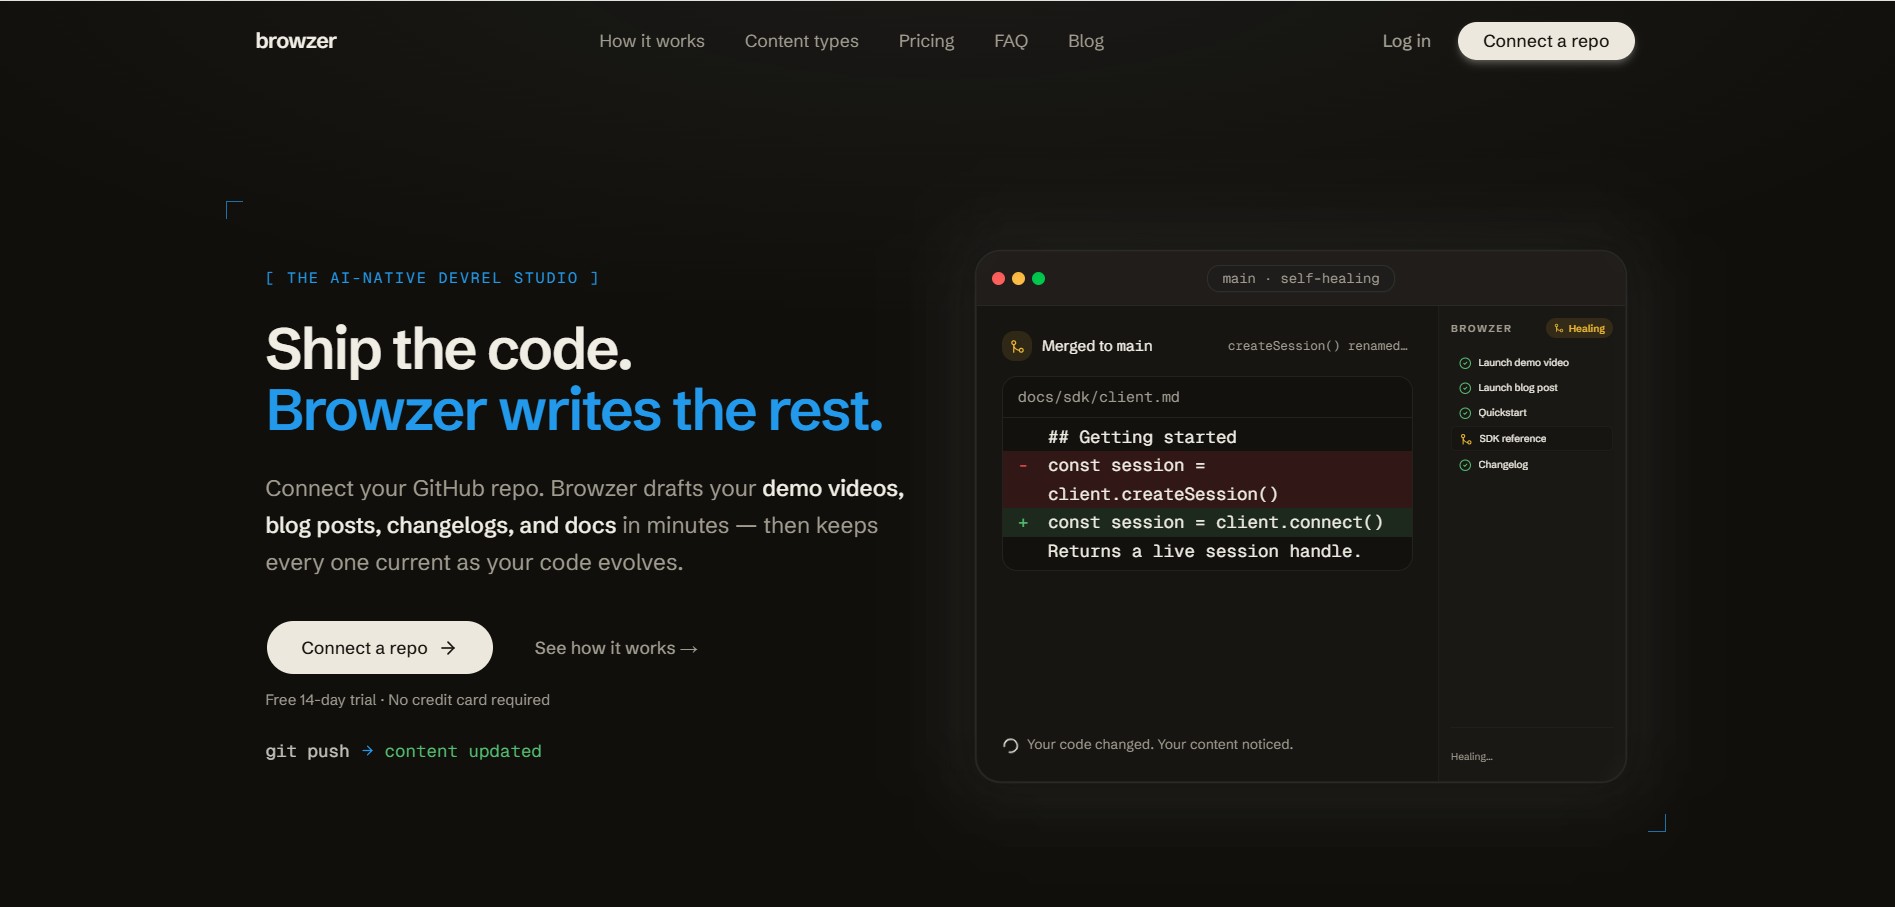This screenshot has height=907, width=1895.
Task: Click Returns a live session handle text
Action: 1204,551
